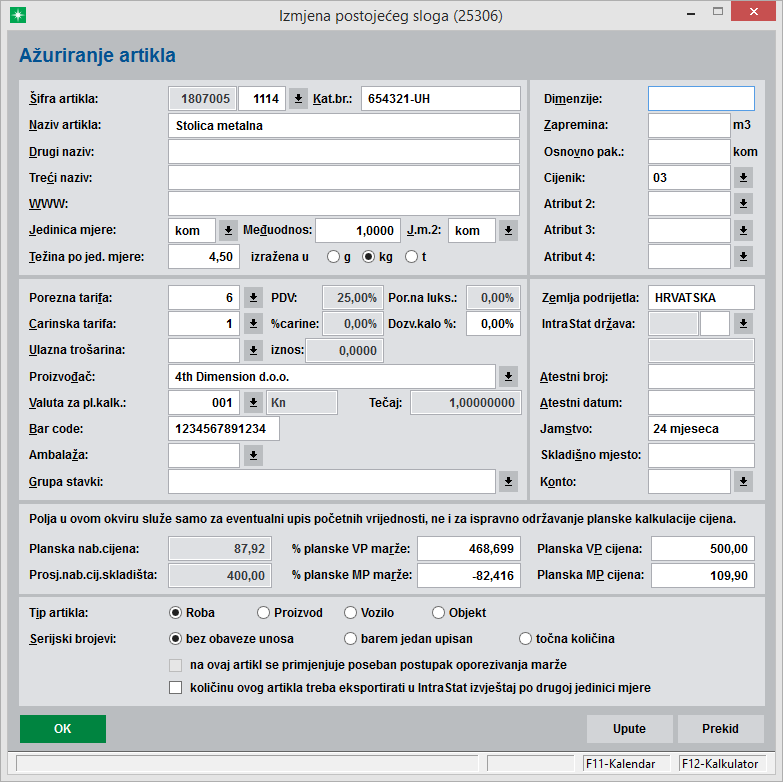Image resolution: width=783 pixels, height=782 pixels.
Task: Open the Cijenik dropdown
Action: [743, 178]
